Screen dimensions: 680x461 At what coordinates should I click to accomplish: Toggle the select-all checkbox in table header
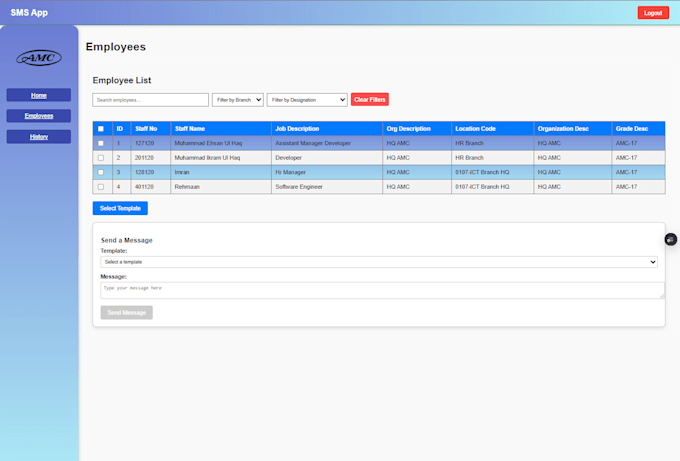[101, 129]
